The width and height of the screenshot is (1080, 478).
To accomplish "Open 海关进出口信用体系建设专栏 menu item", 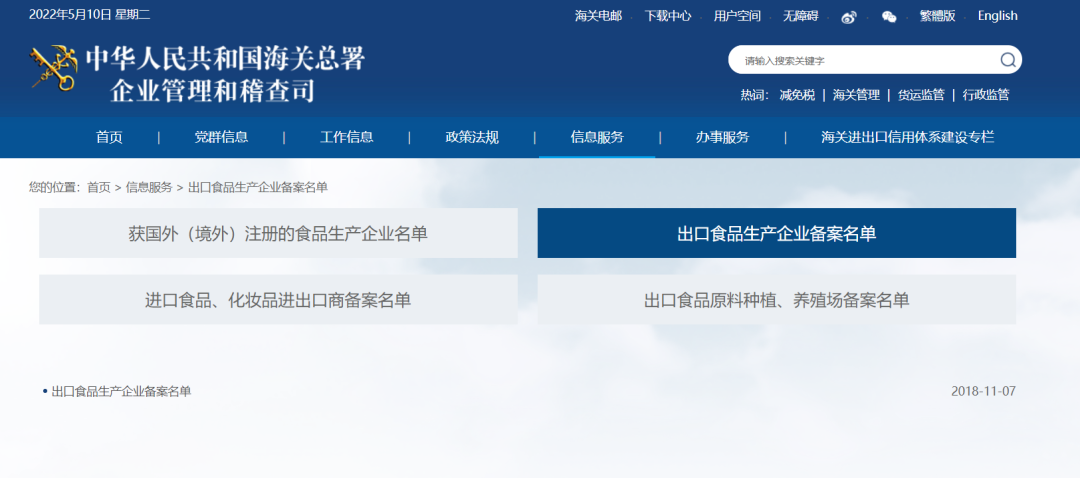I will (907, 137).
